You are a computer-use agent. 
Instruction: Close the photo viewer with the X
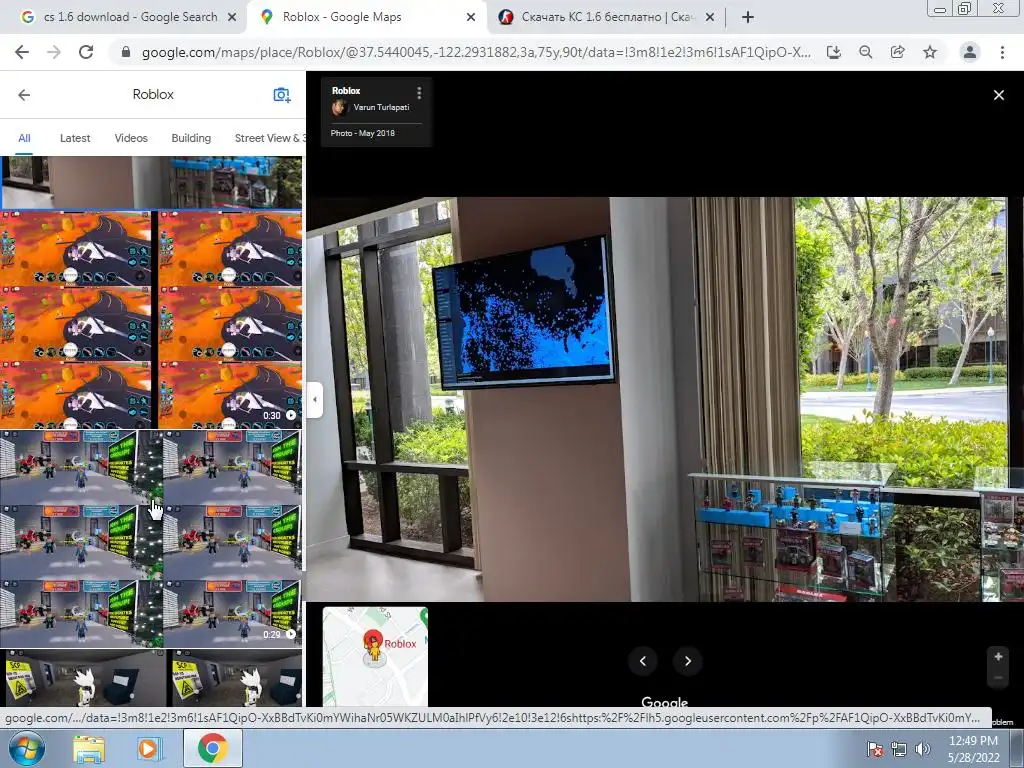pos(999,95)
